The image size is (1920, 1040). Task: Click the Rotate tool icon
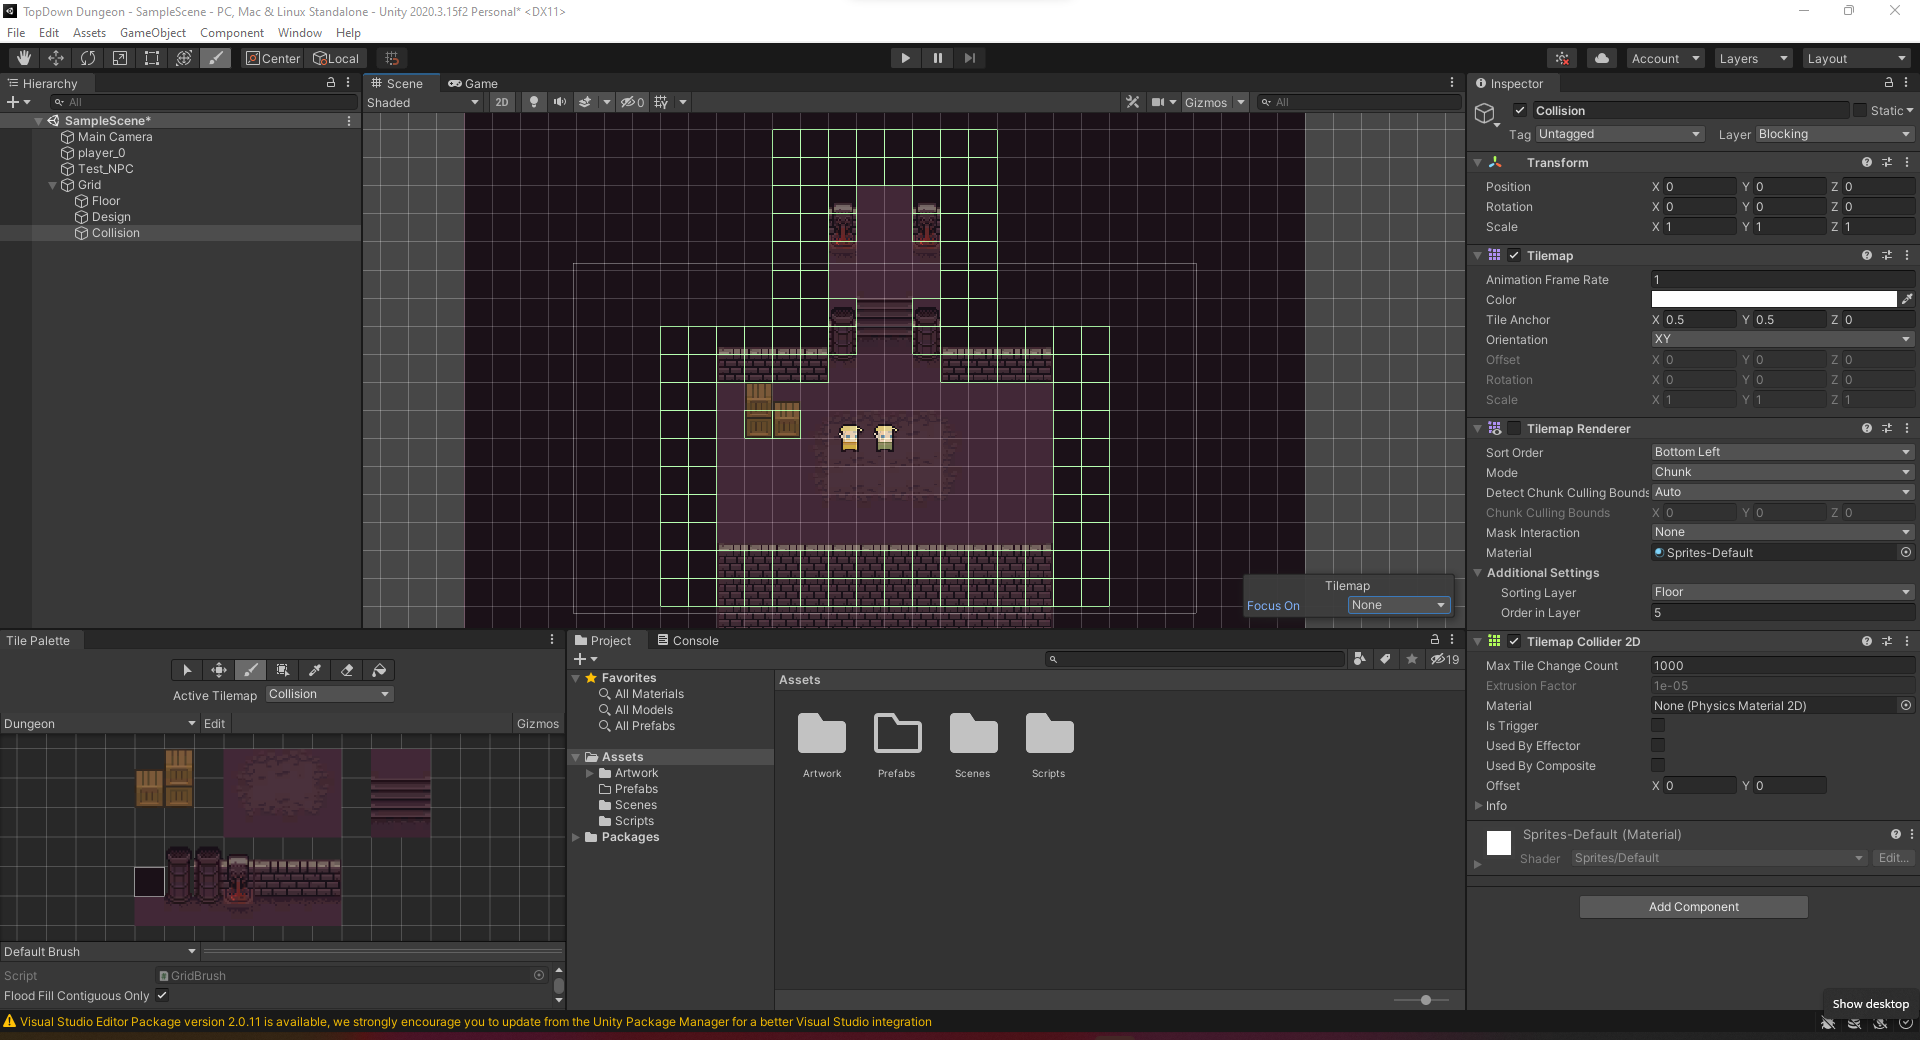tap(88, 58)
